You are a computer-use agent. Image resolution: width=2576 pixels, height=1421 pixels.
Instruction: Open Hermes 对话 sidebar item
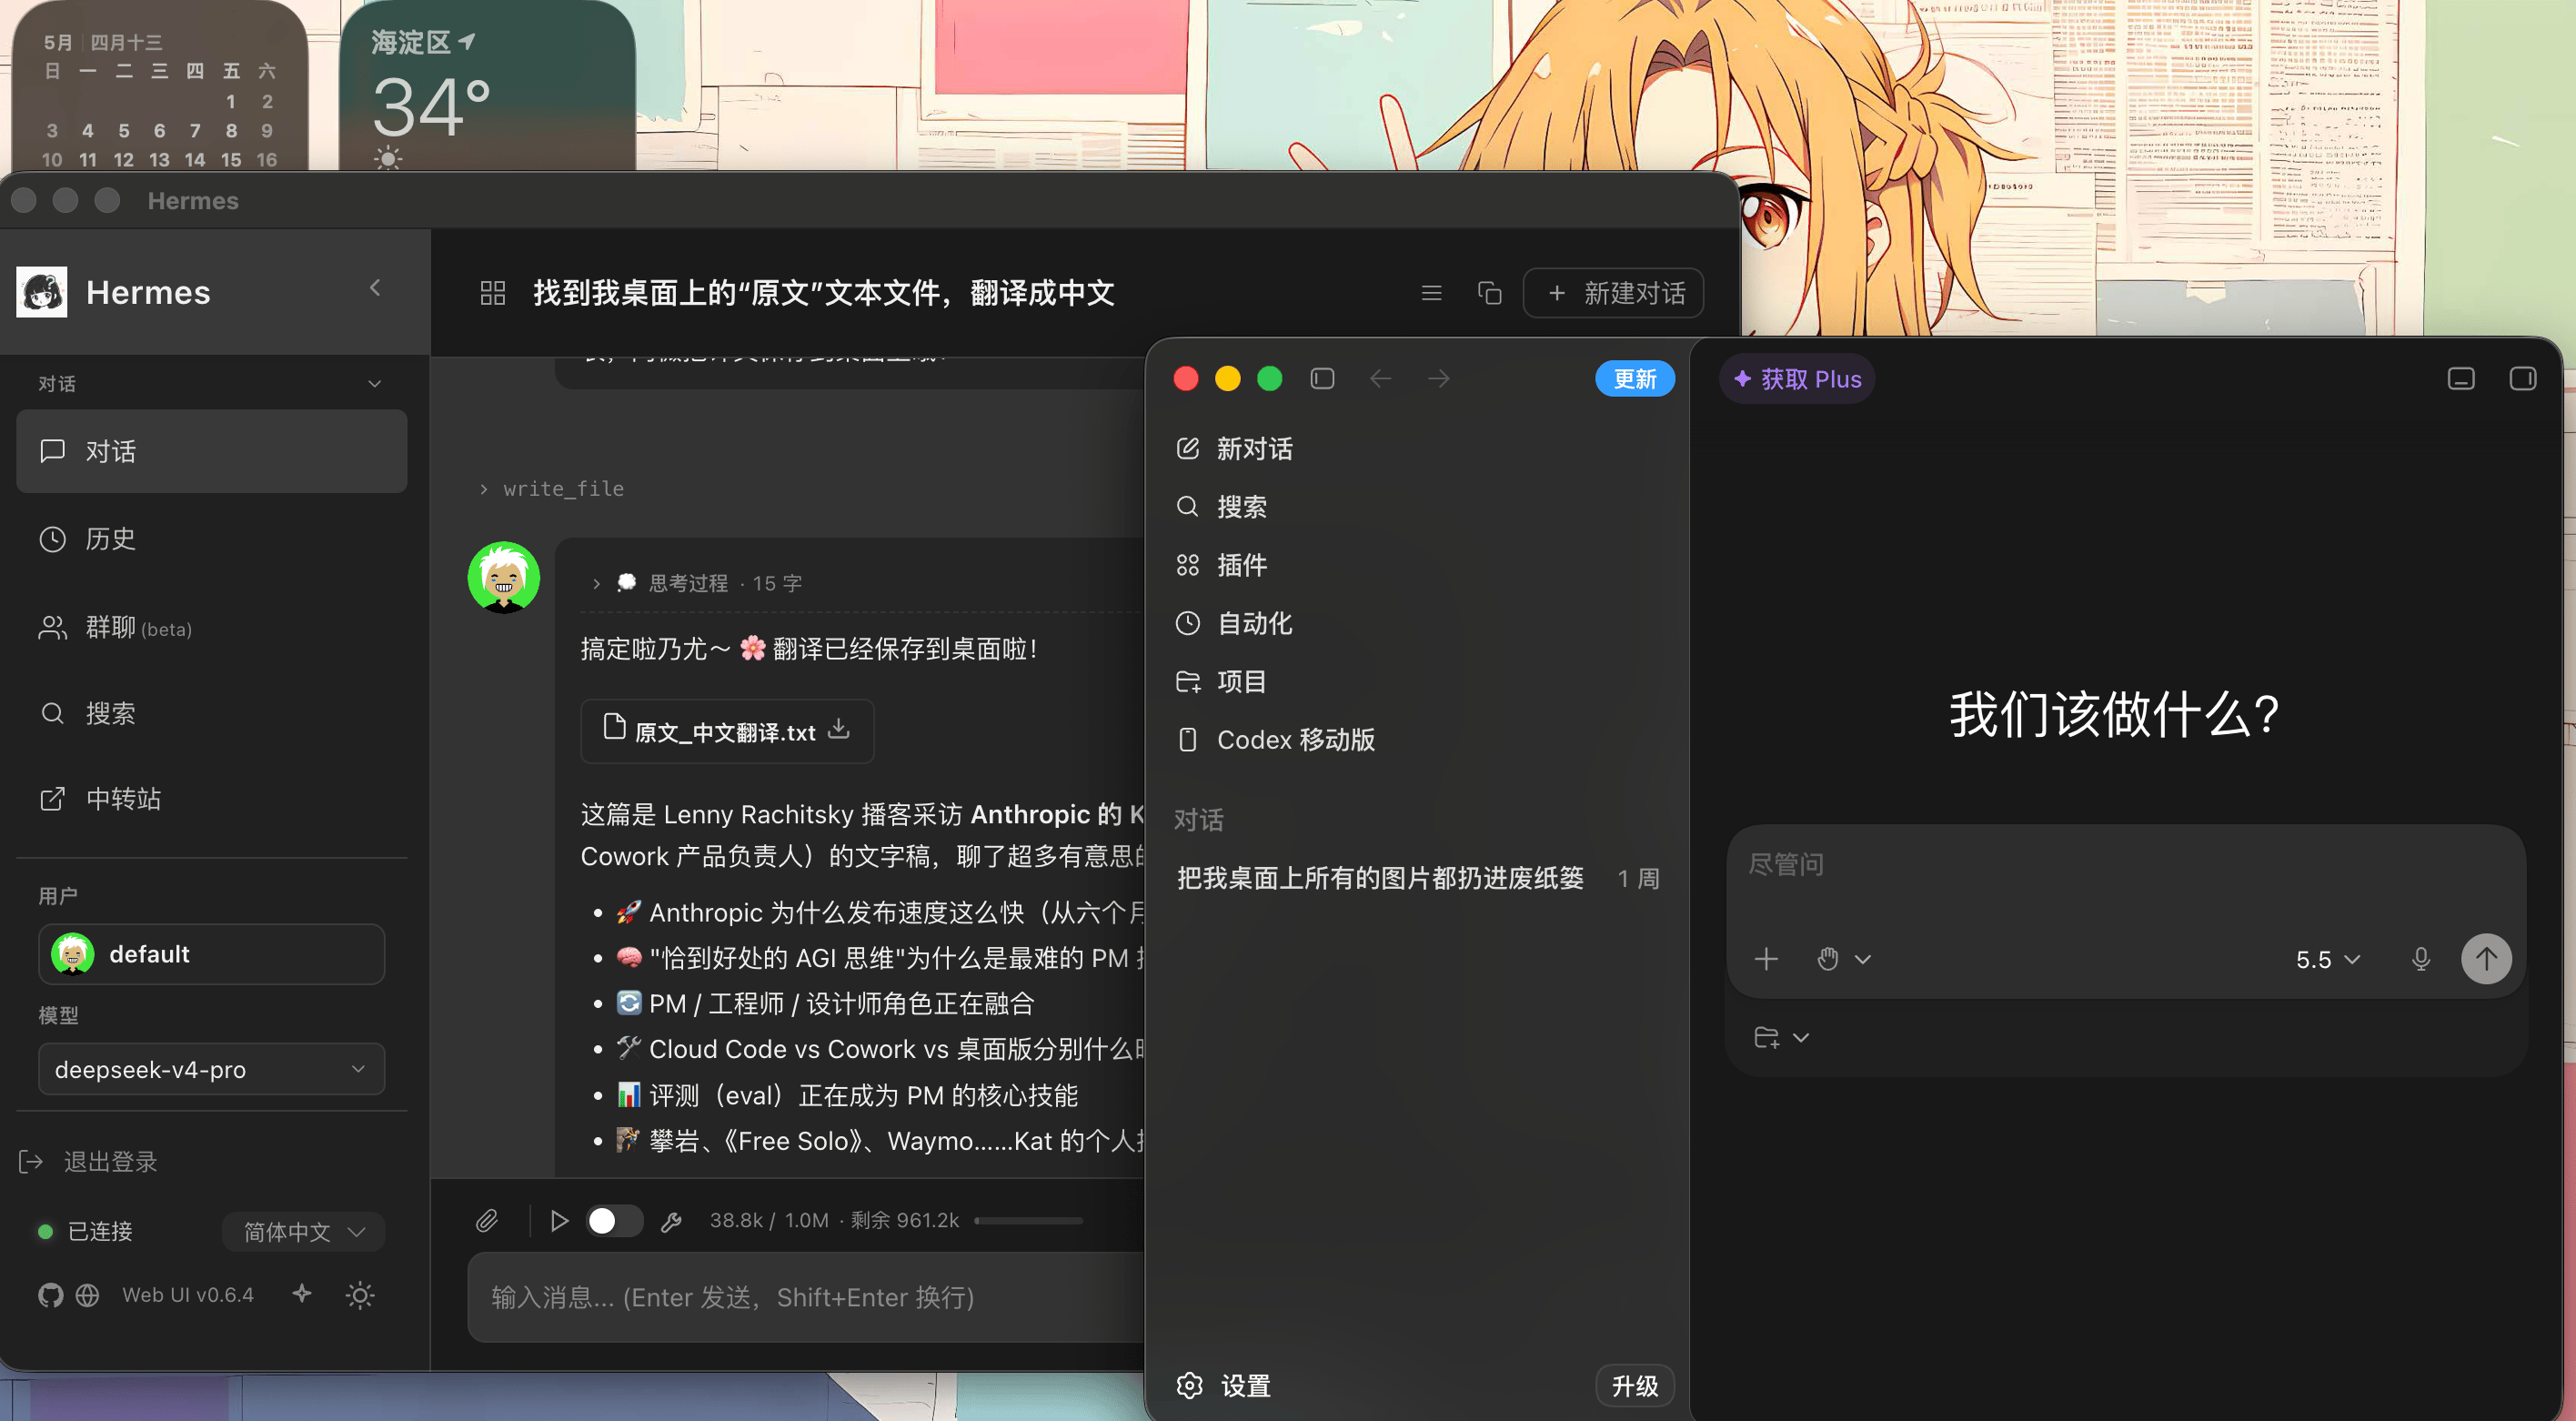tap(211, 451)
